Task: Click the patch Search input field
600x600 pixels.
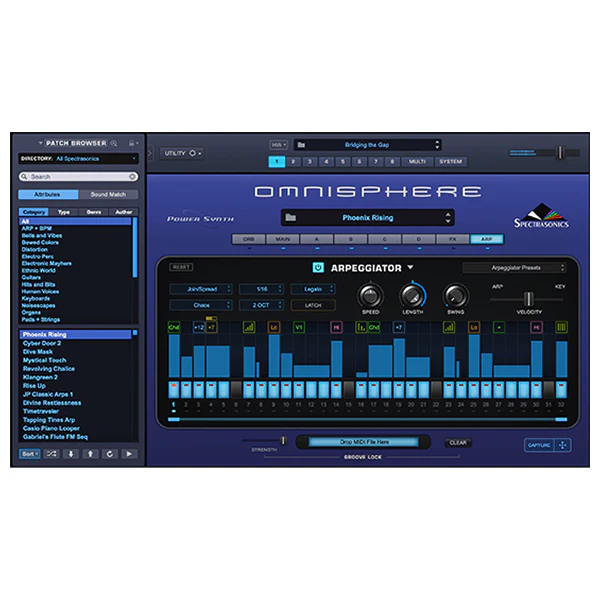Action: (x=78, y=176)
